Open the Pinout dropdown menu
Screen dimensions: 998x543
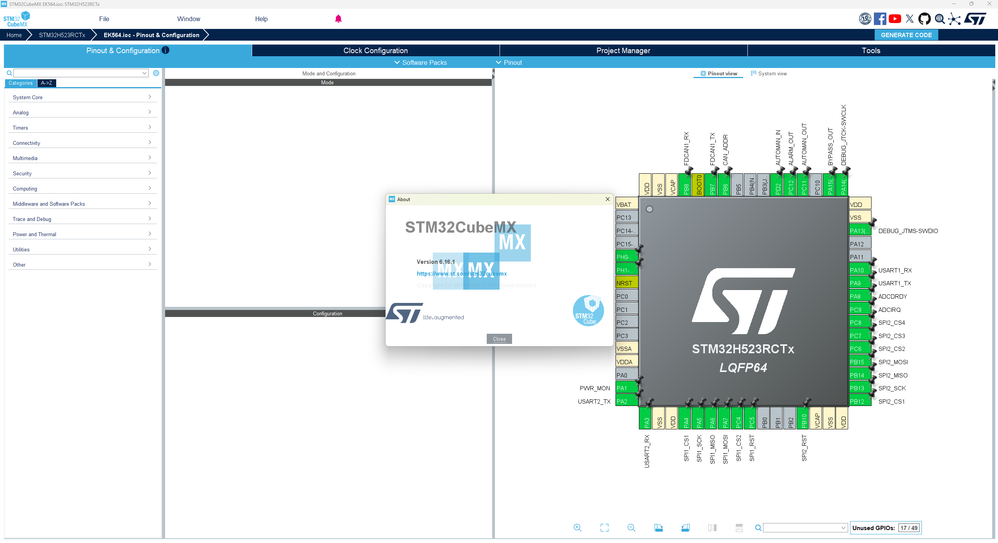click(x=509, y=62)
